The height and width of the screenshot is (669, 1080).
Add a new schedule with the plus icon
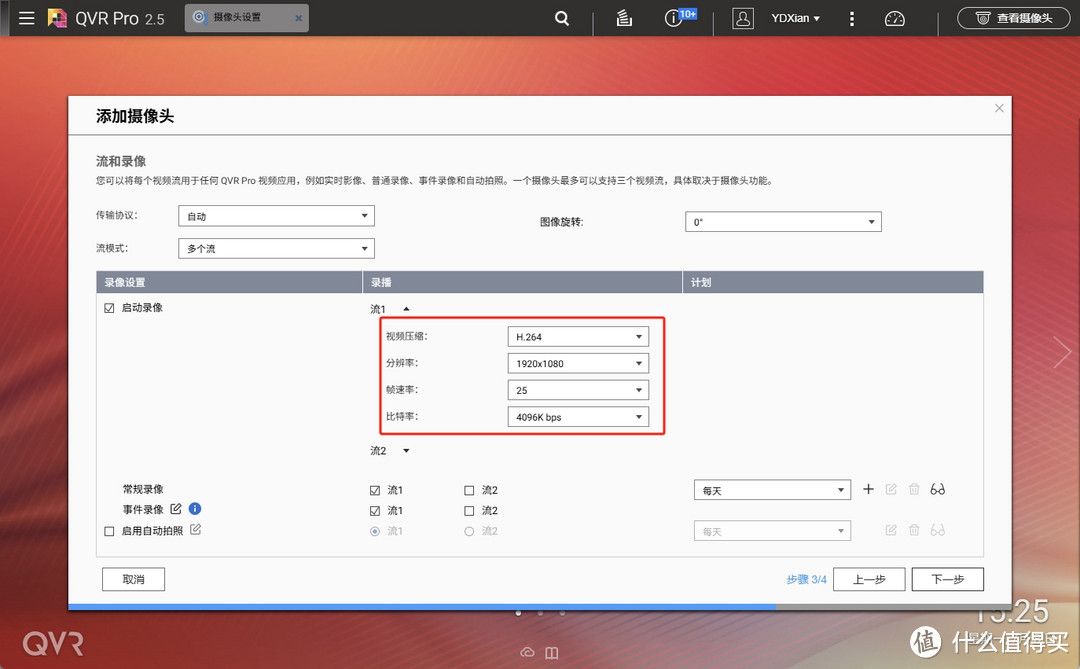click(868, 489)
